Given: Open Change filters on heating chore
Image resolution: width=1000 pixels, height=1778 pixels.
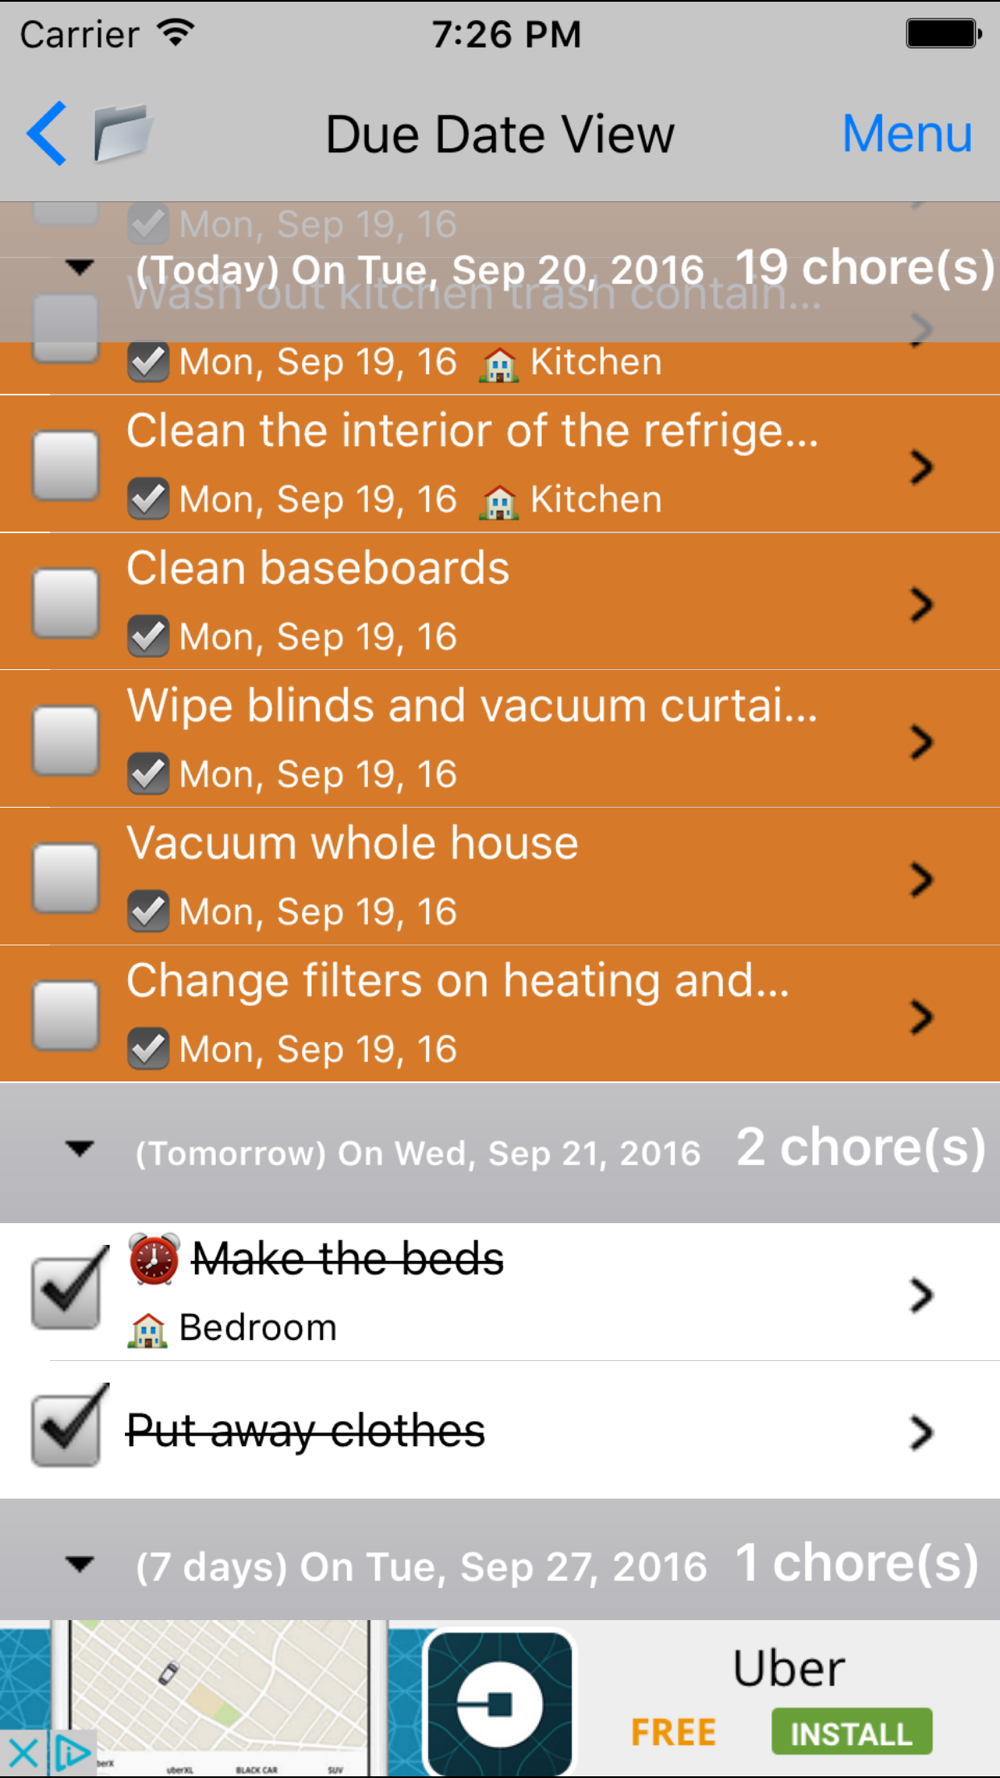Looking at the screenshot, I should click(458, 982).
